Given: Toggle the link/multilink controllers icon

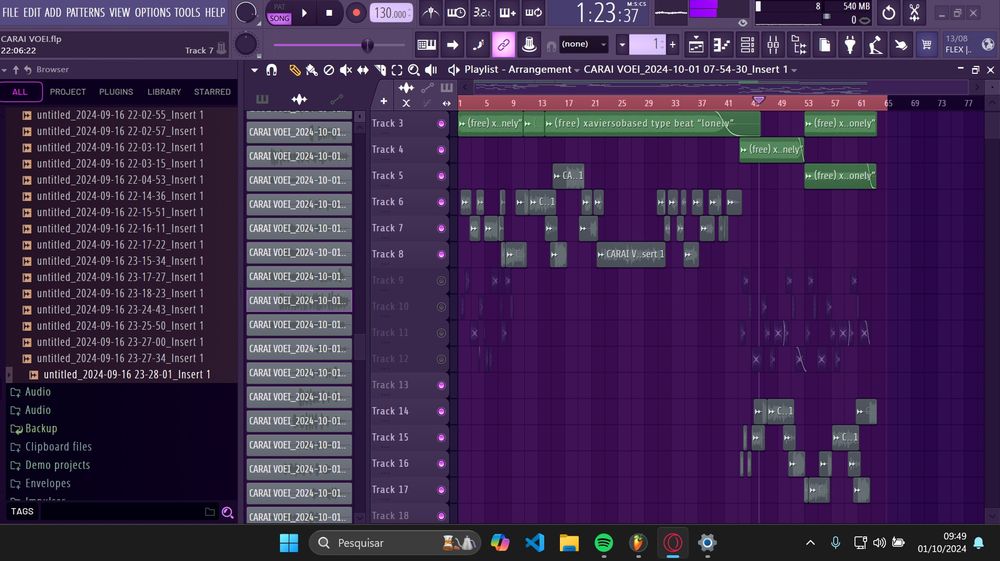Looking at the screenshot, I should coord(503,45).
